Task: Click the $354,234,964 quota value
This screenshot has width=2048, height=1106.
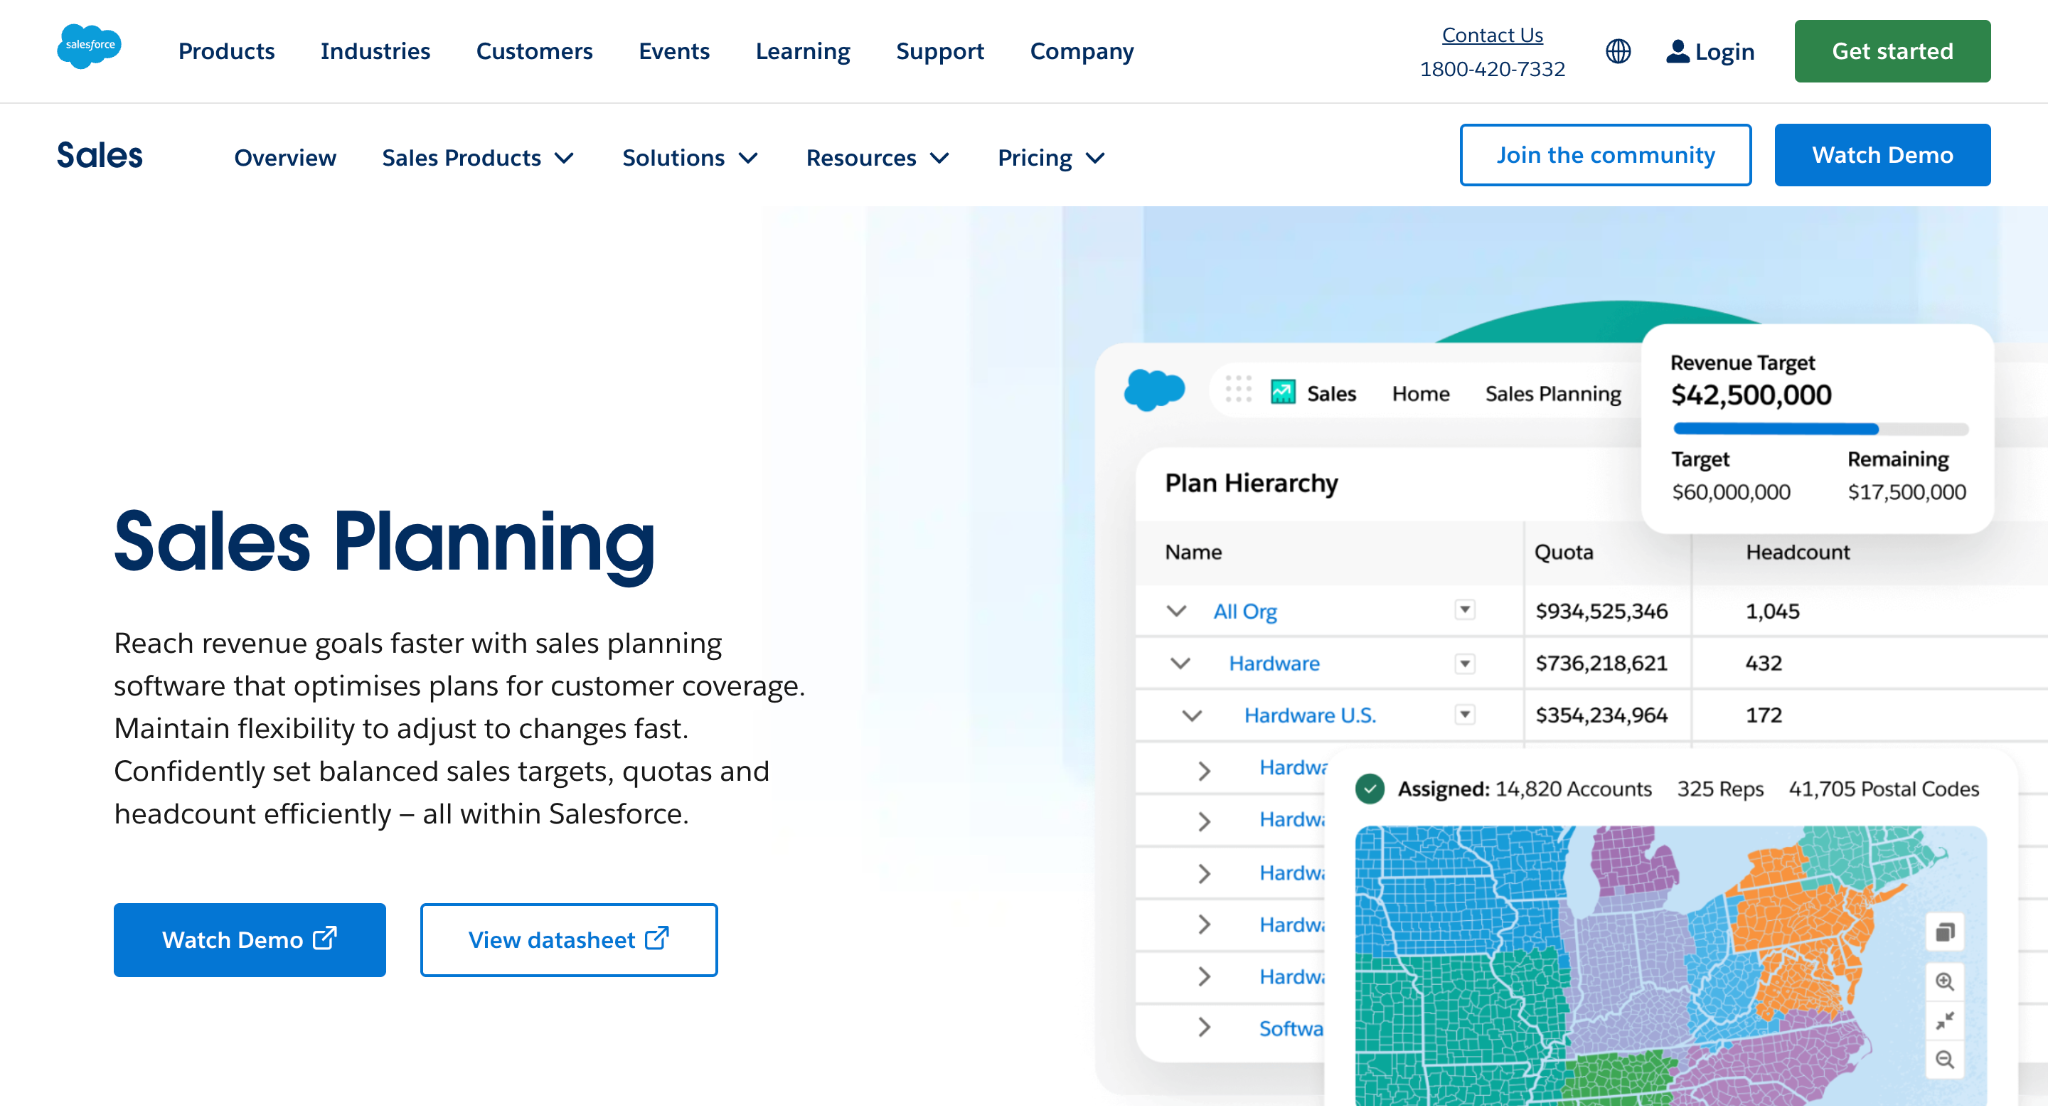Action: 1601,715
